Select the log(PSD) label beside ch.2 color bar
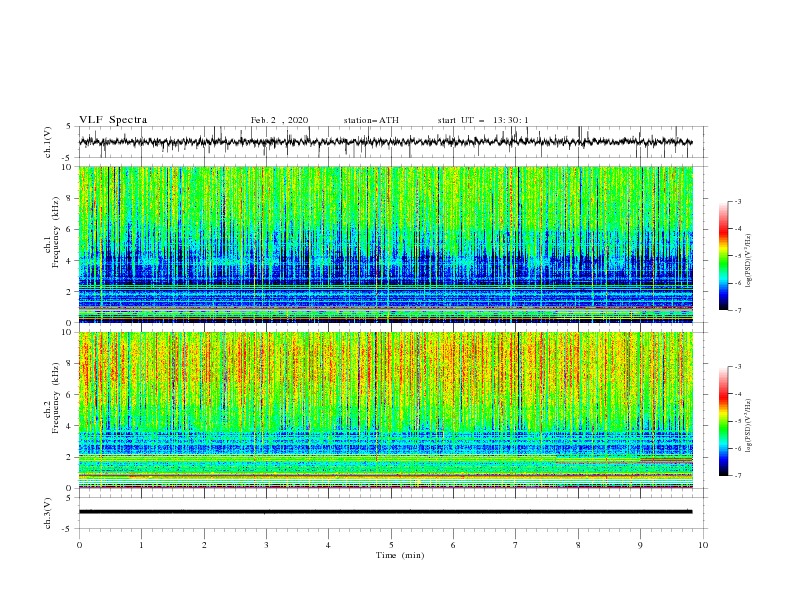This screenshot has height=612, width=792. point(749,426)
